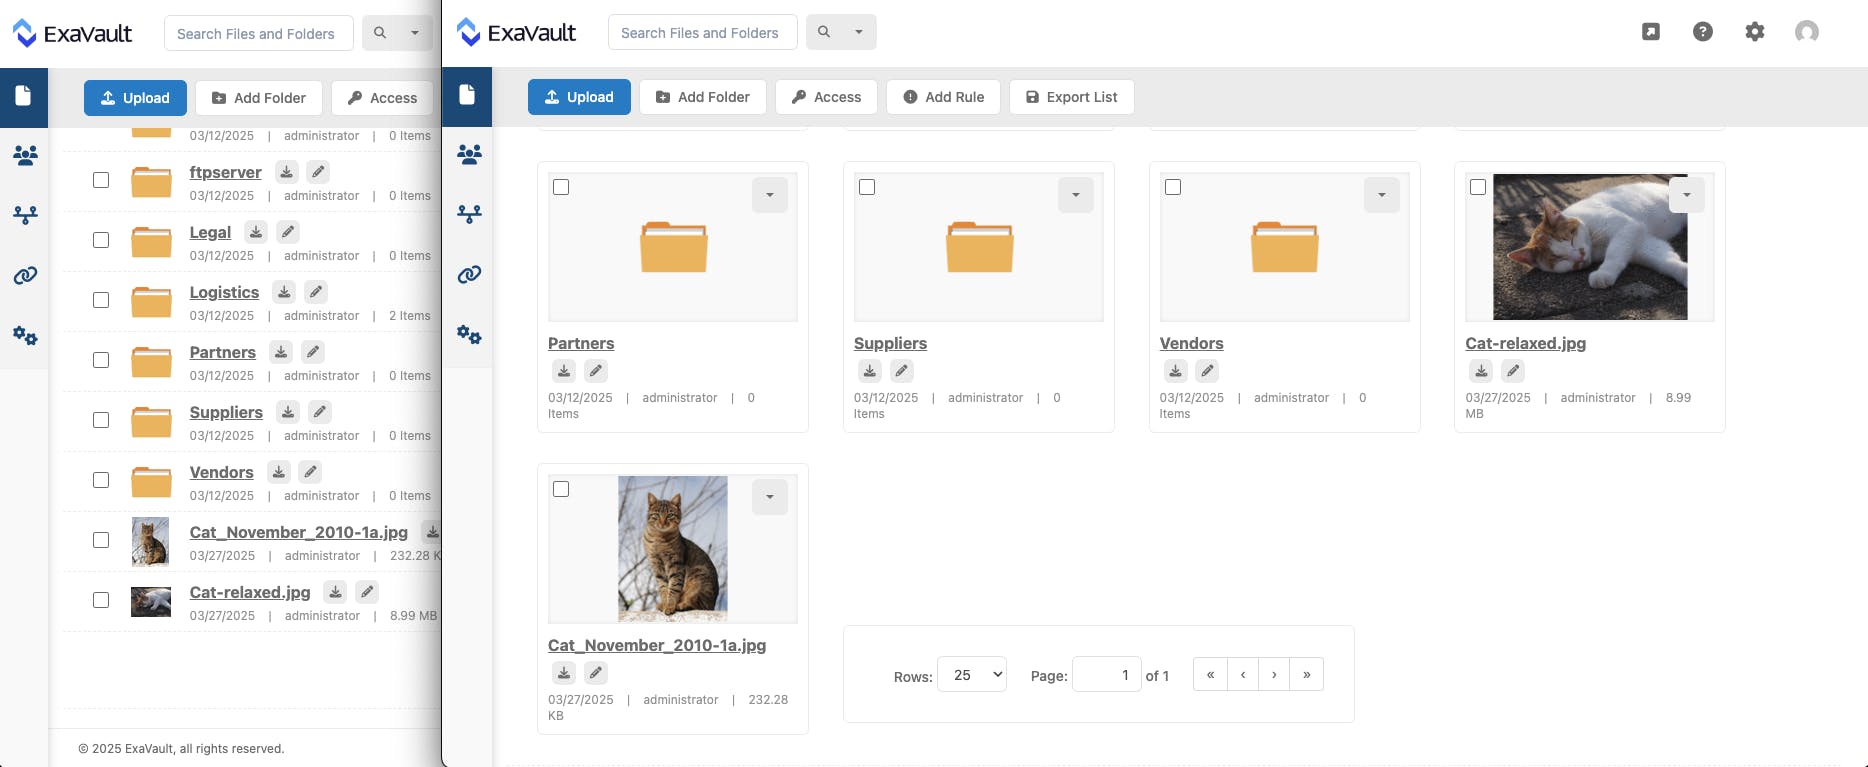The image size is (1868, 767).
Task: Open the Cat-relaxed.jpg thumbnail in the right window
Action: click(1590, 247)
